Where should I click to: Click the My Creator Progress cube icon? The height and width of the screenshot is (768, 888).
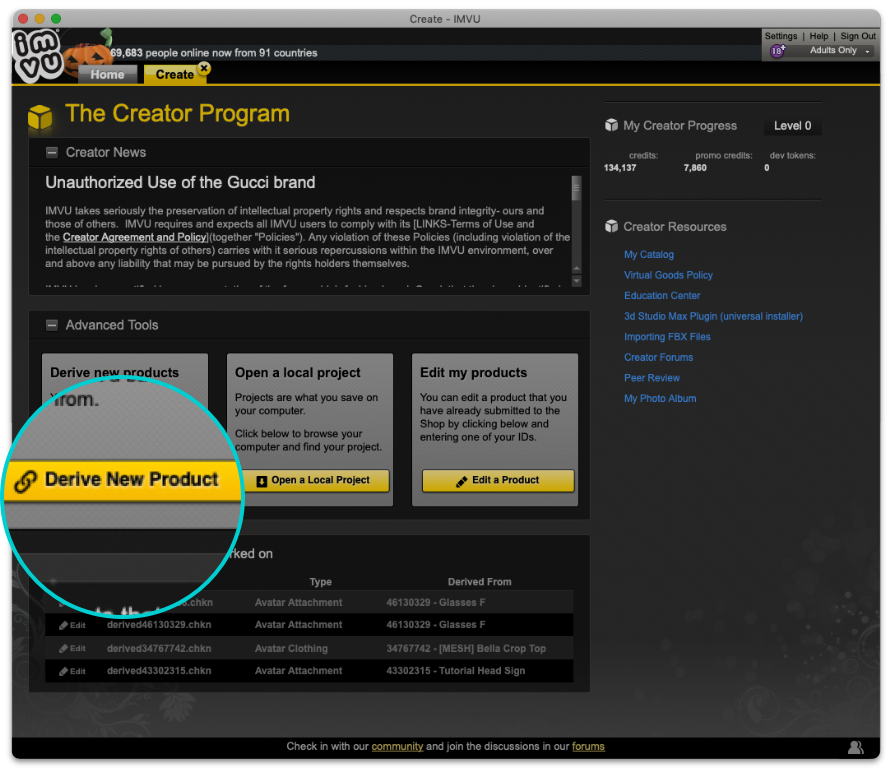tap(611, 125)
